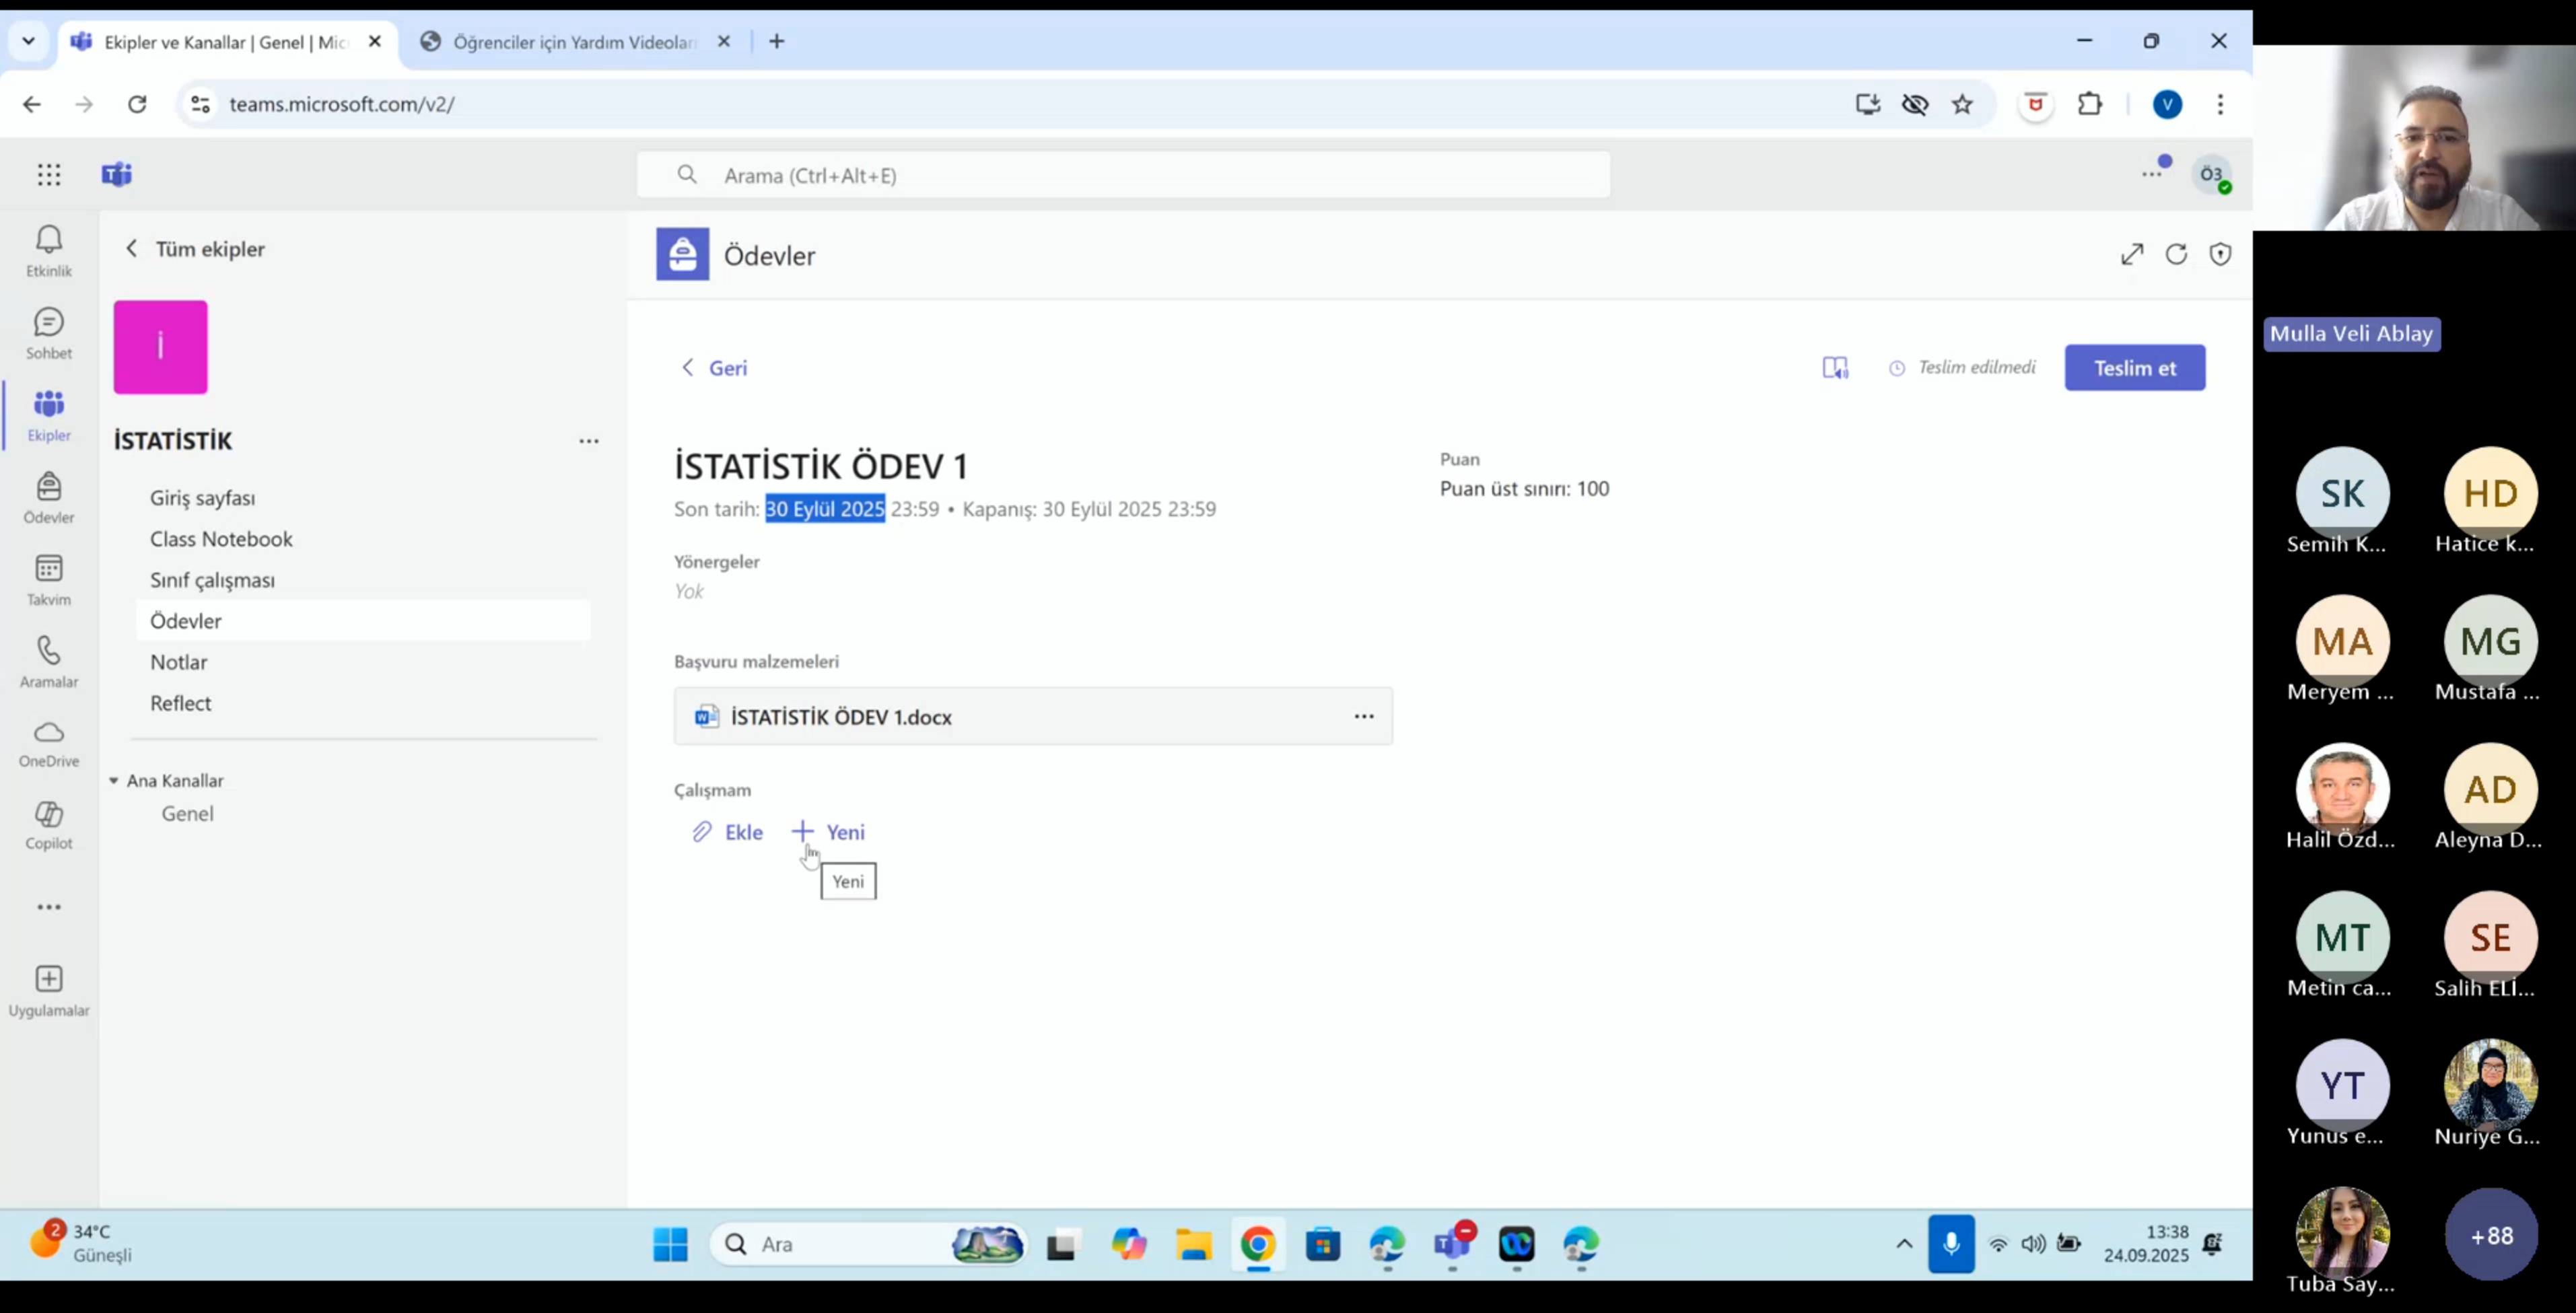The width and height of the screenshot is (2576, 1313).
Task: Open options for İSTATİSTİK ÖDEV 1.docx
Action: click(x=1364, y=716)
